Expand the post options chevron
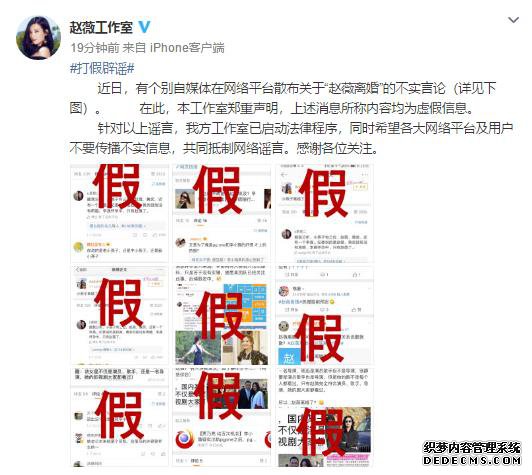 [x=513, y=20]
